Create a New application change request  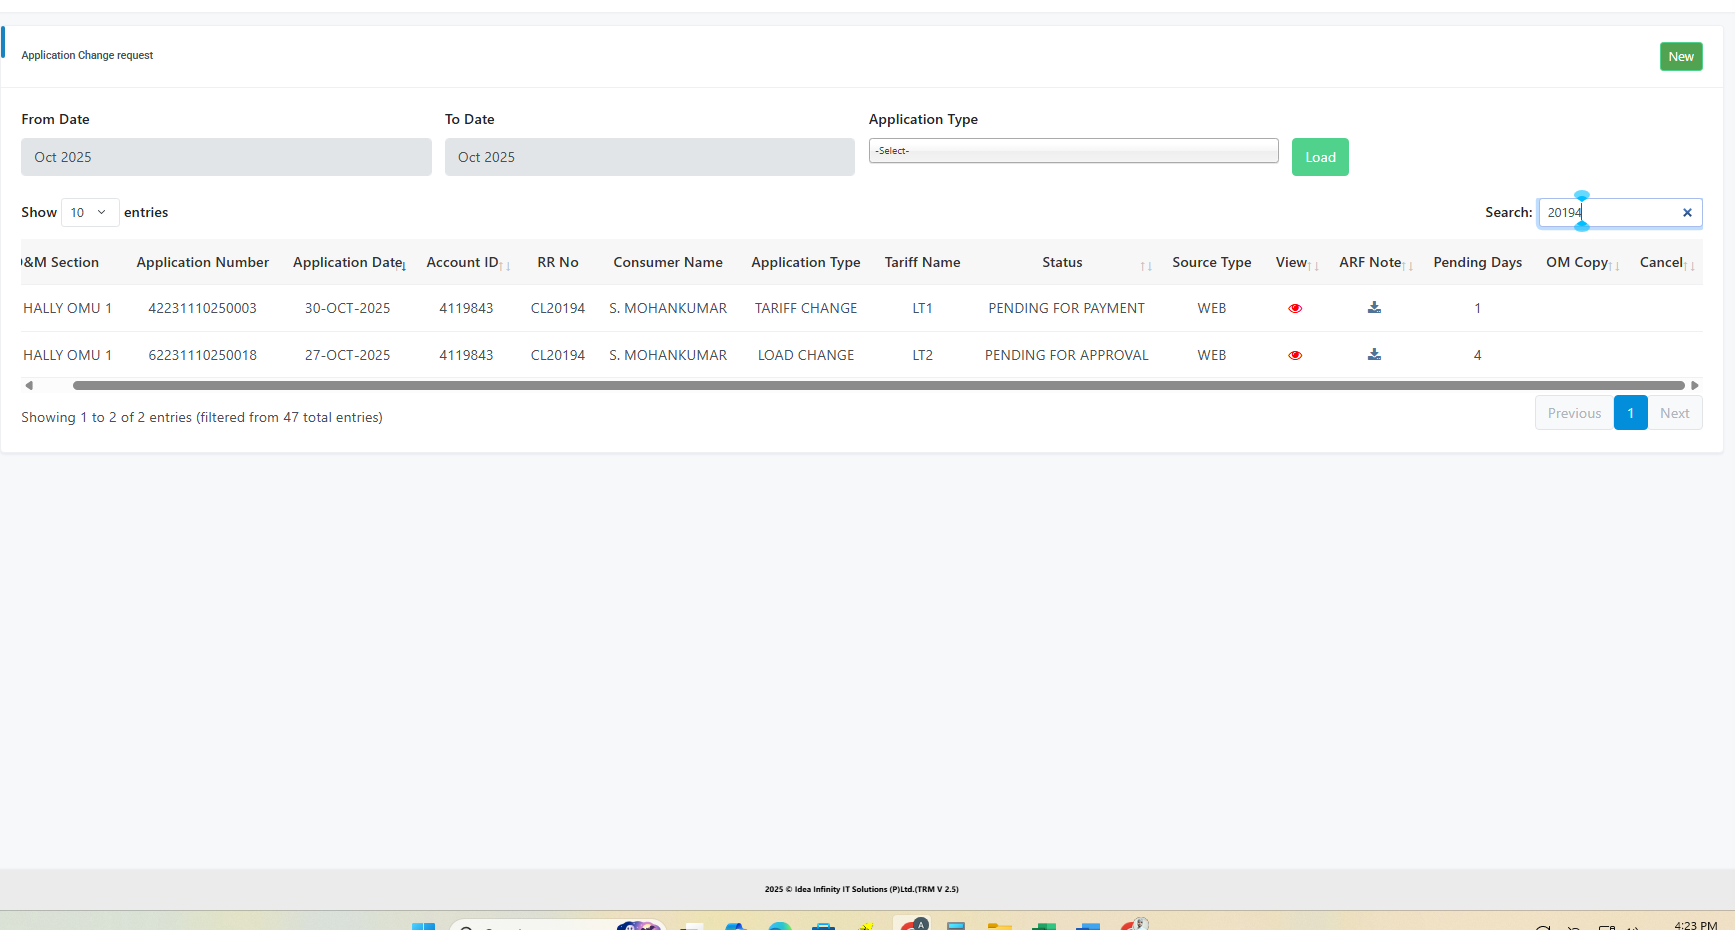pos(1680,57)
